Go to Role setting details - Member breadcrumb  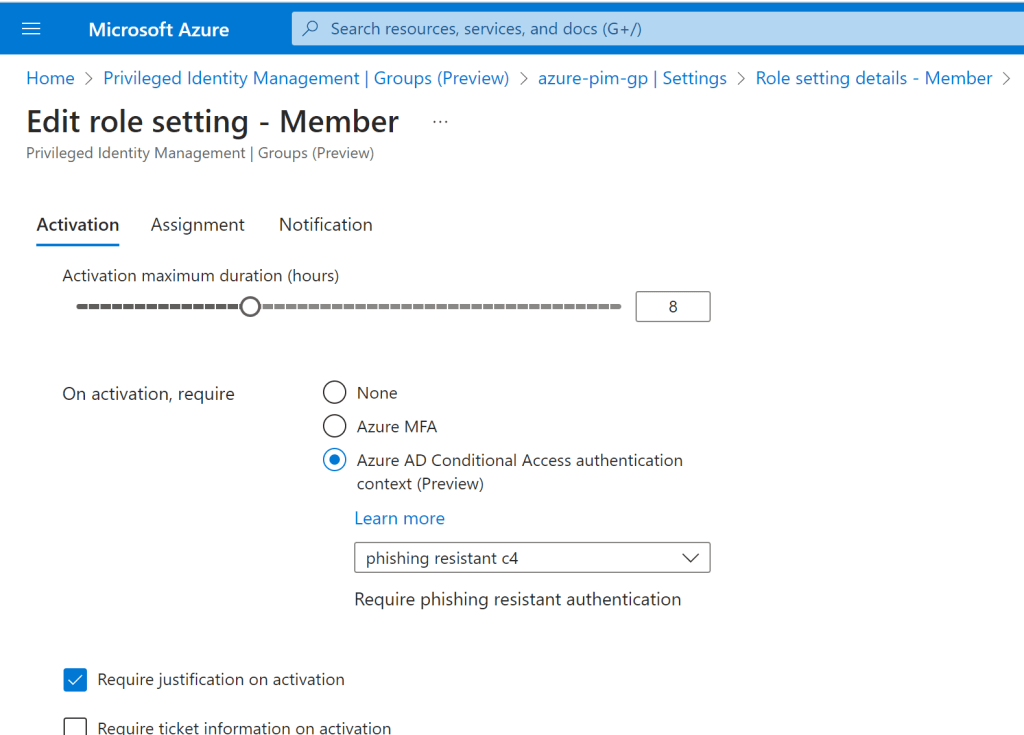click(x=873, y=78)
